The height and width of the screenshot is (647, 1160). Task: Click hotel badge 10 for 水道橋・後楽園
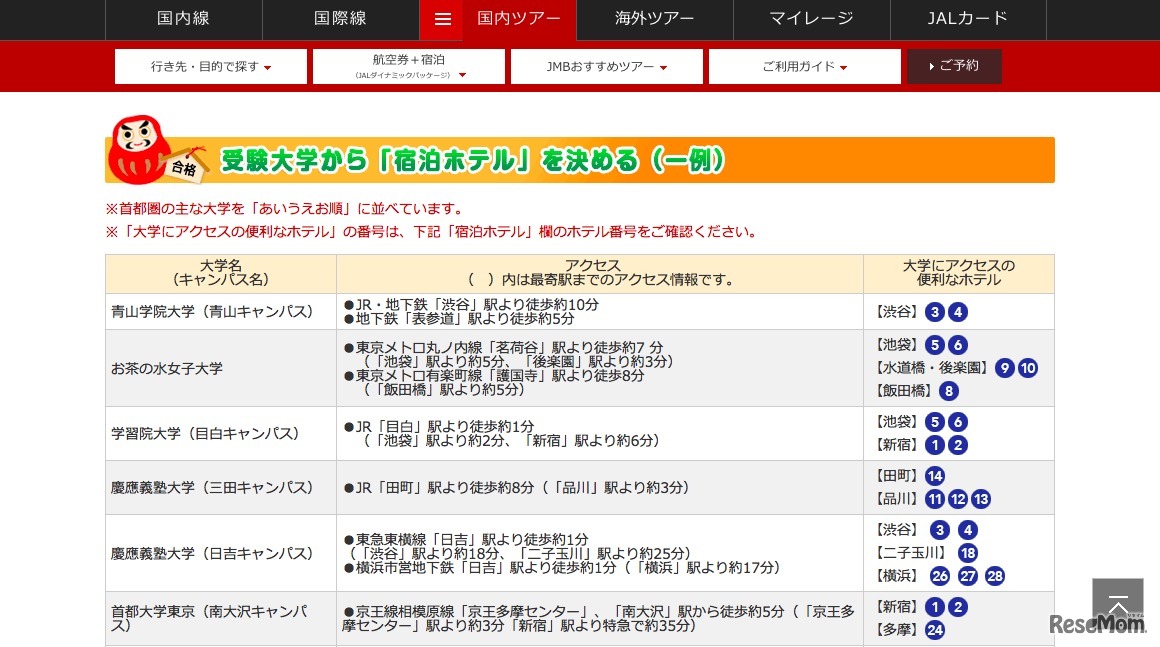[x=1027, y=368]
